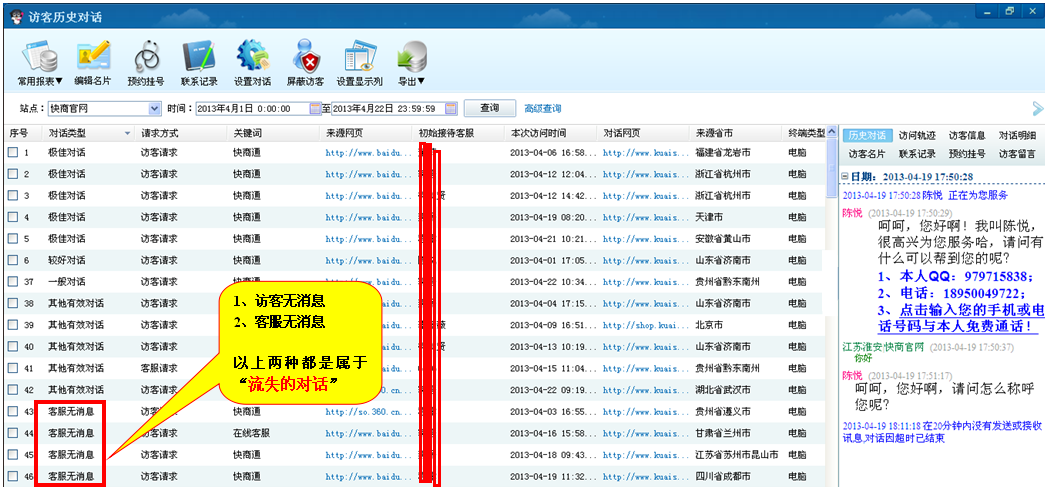Open the start date calendar picker
The width and height of the screenshot is (1047, 491).
[x=315, y=109]
